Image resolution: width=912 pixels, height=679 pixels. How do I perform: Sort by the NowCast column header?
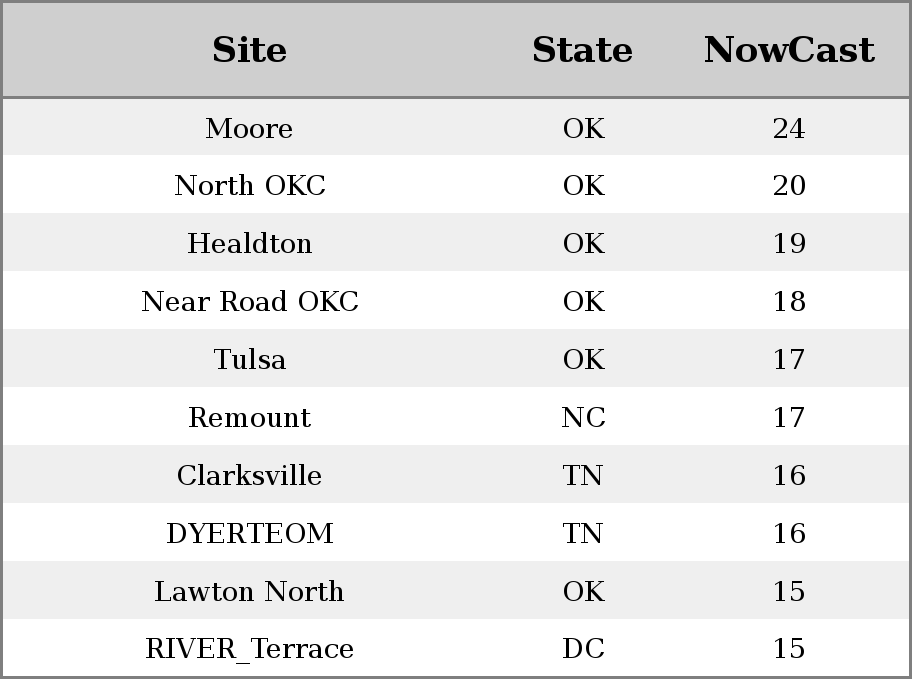(x=789, y=50)
